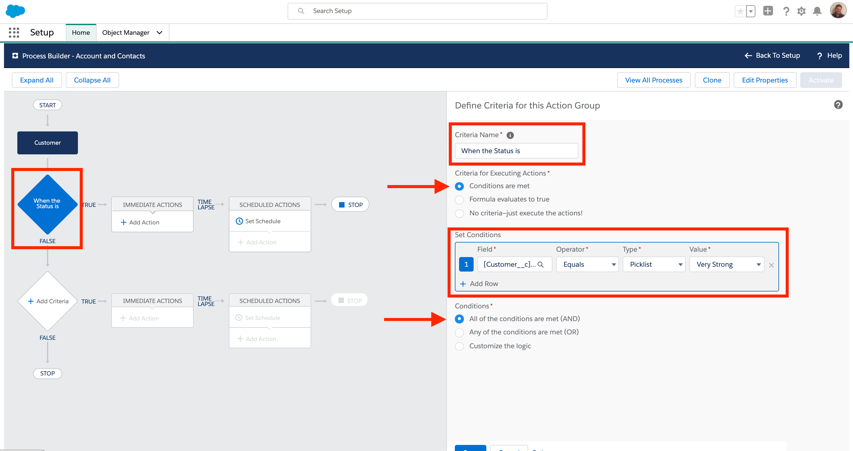The height and width of the screenshot is (451, 853).
Task: Click Add Row under Set Conditions
Action: tap(479, 284)
